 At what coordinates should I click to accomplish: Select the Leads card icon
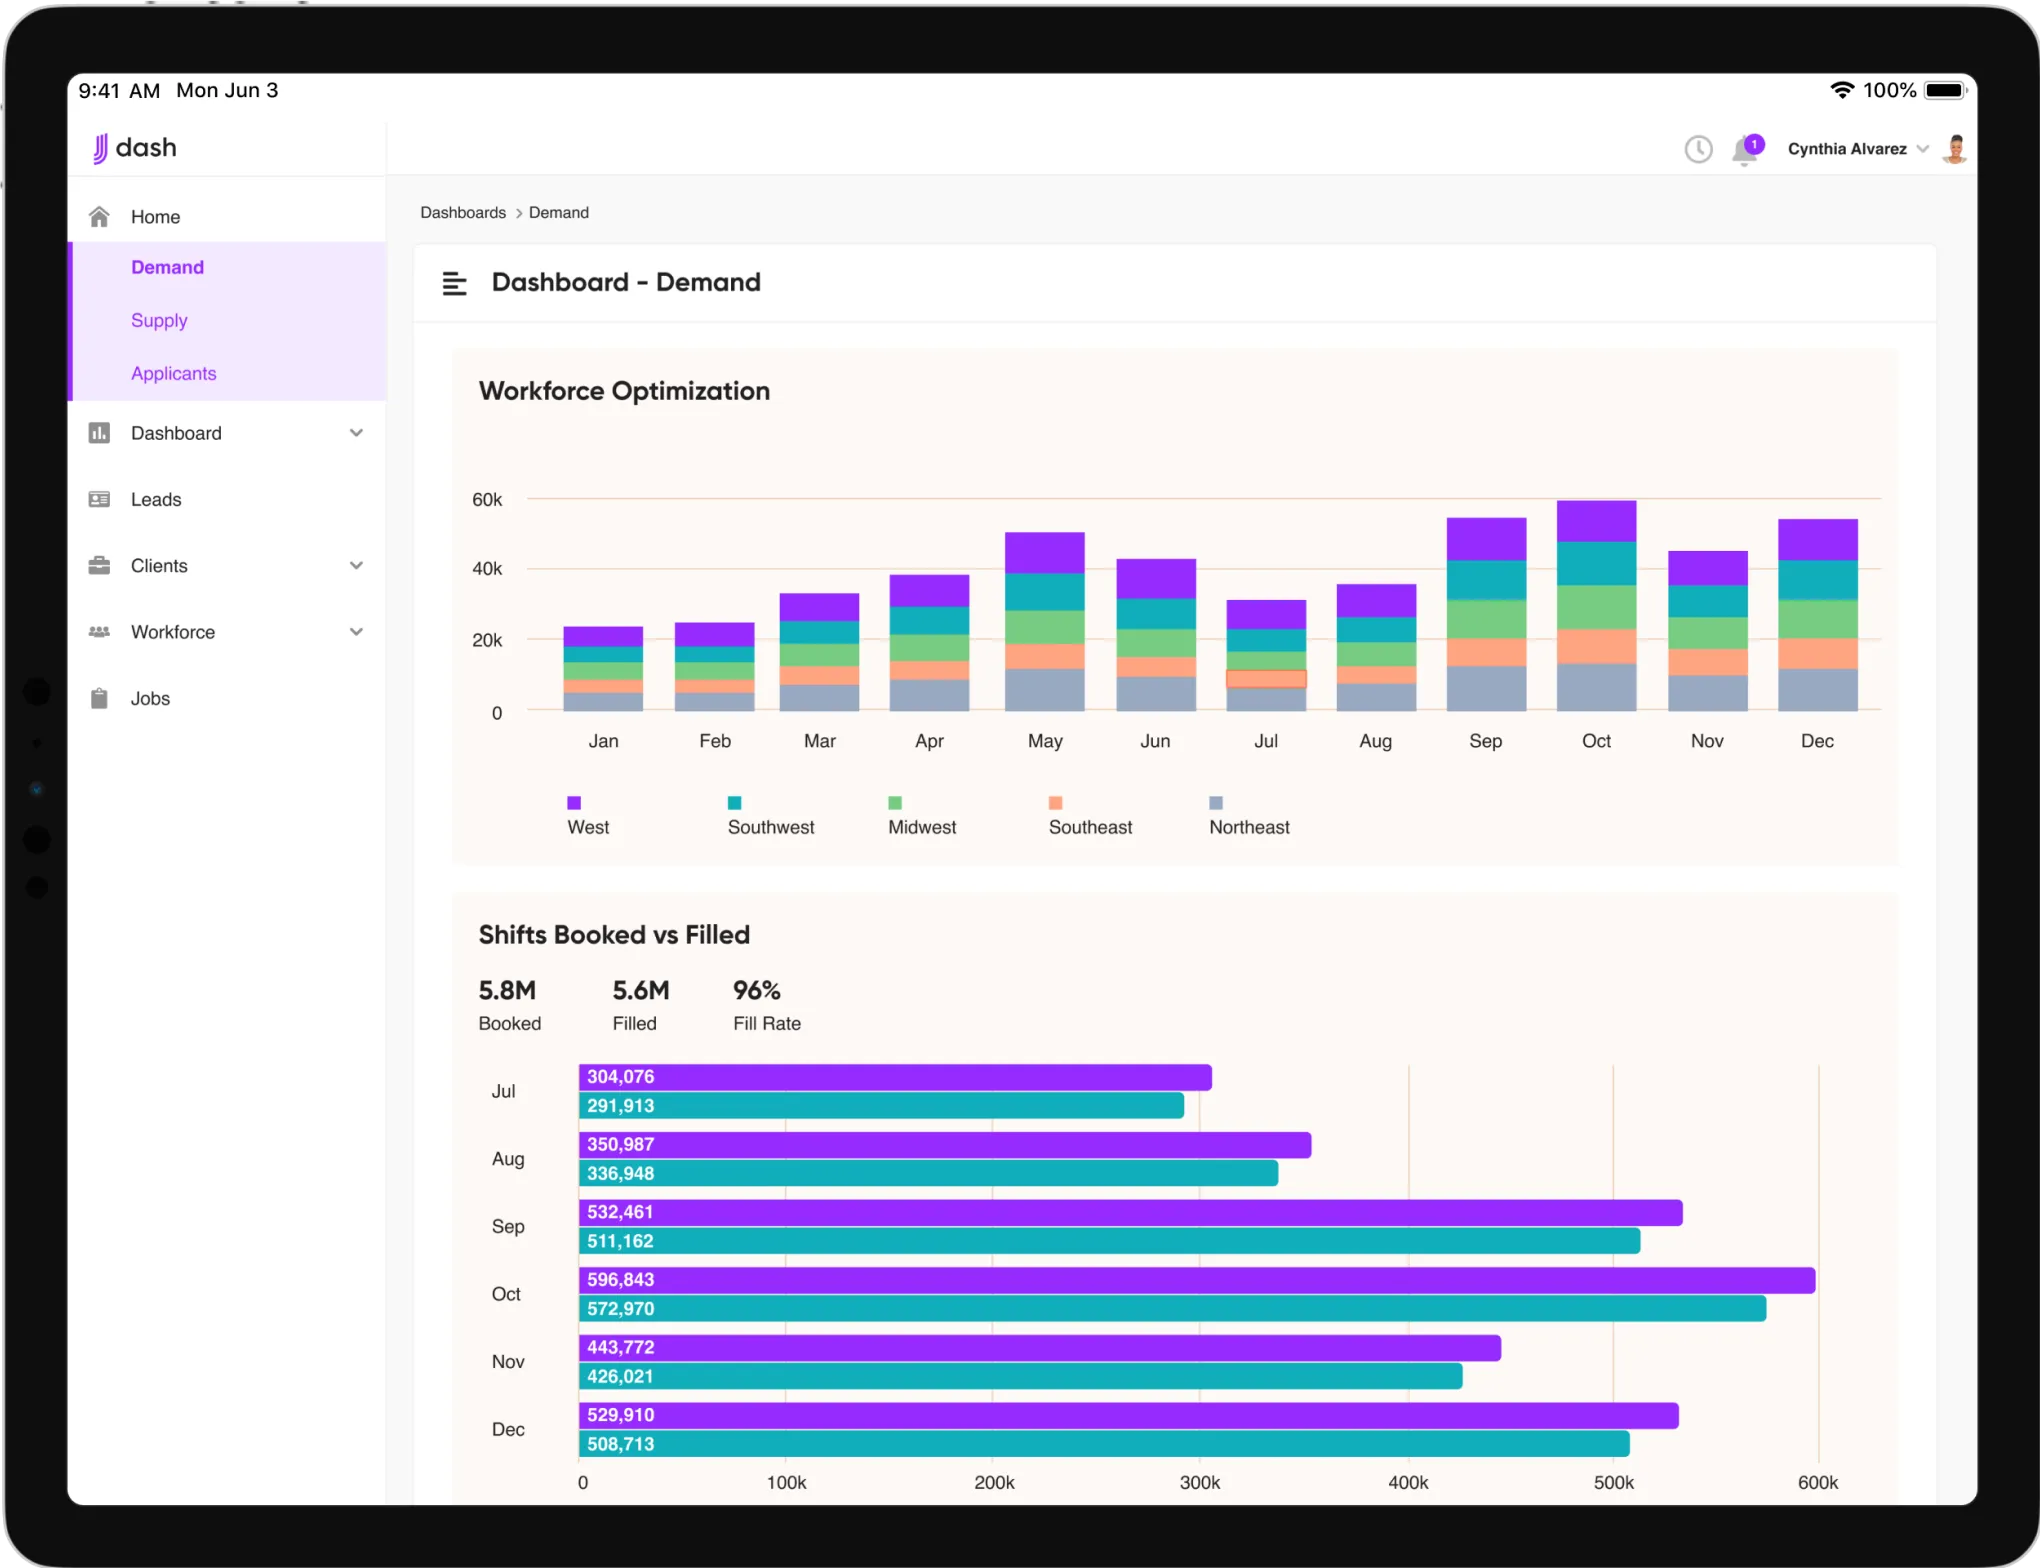100,499
